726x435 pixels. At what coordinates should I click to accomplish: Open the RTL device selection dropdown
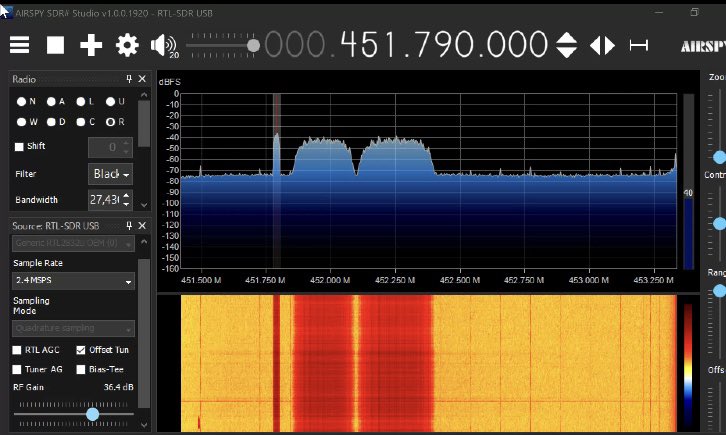pos(73,243)
